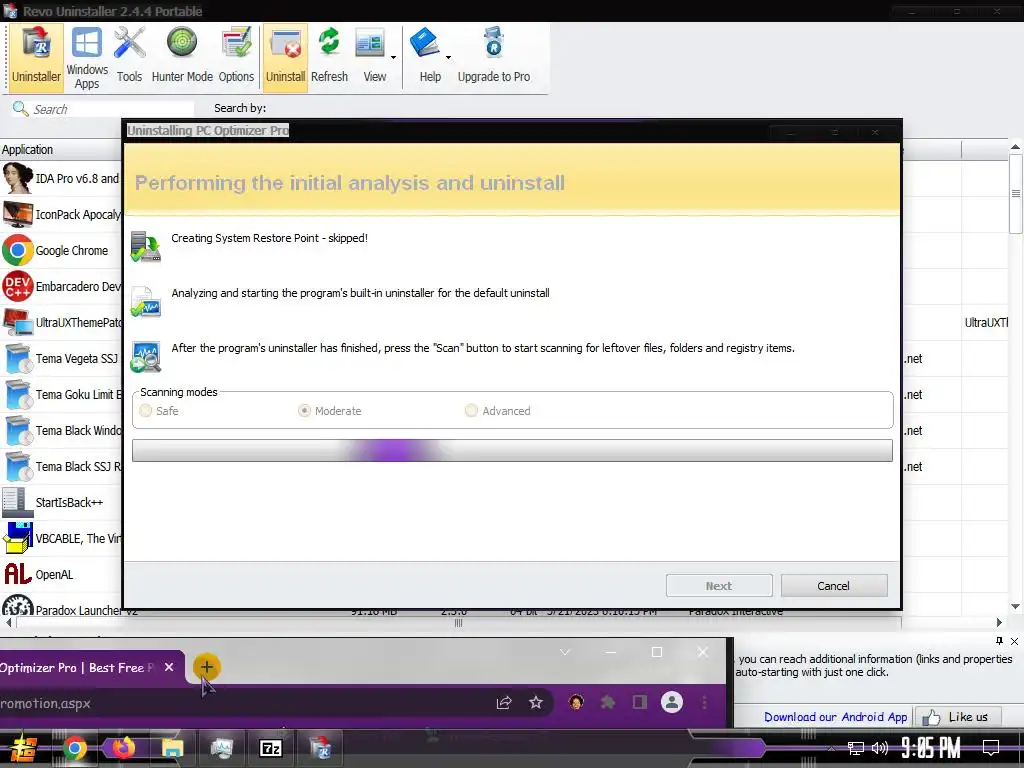Screen dimensions: 1024x768
Task: Select the VBCABLE entry
Action: click(x=61, y=538)
